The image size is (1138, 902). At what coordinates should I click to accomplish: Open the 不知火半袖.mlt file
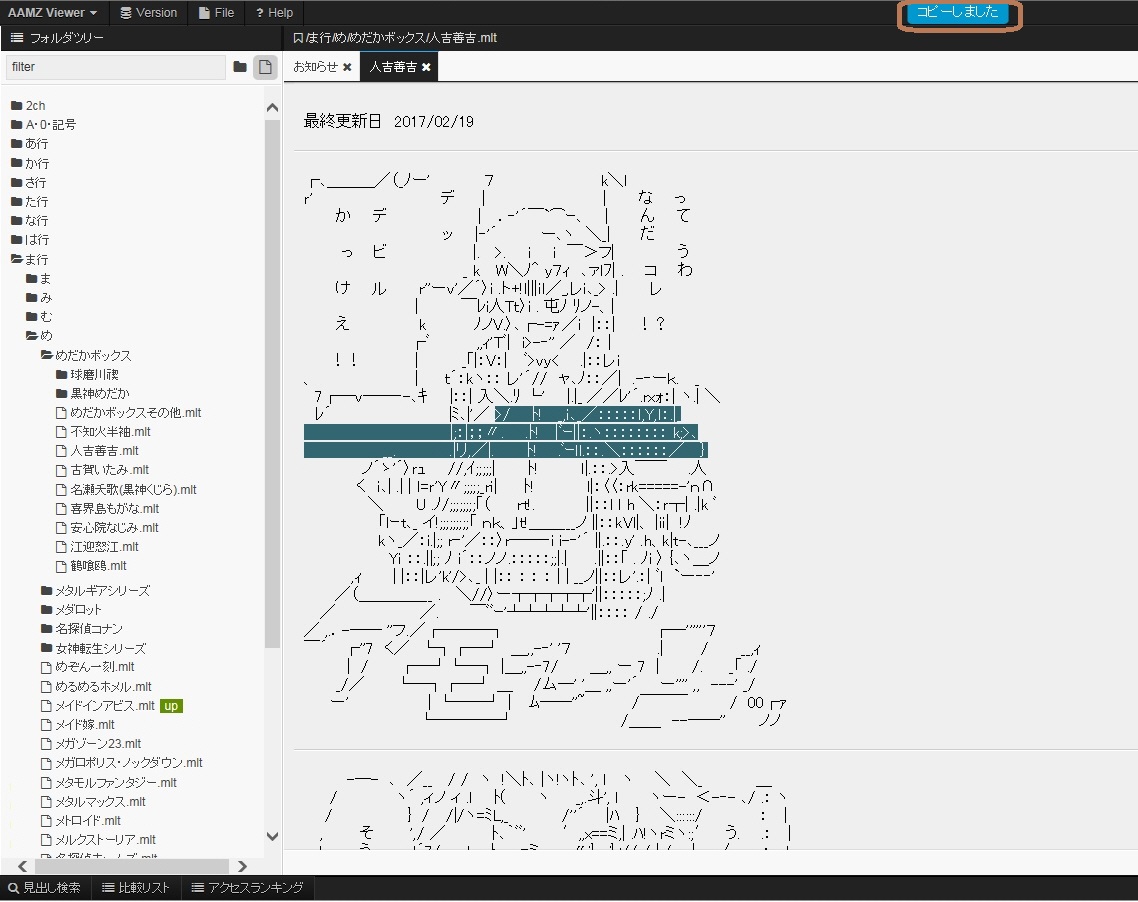[x=110, y=432]
